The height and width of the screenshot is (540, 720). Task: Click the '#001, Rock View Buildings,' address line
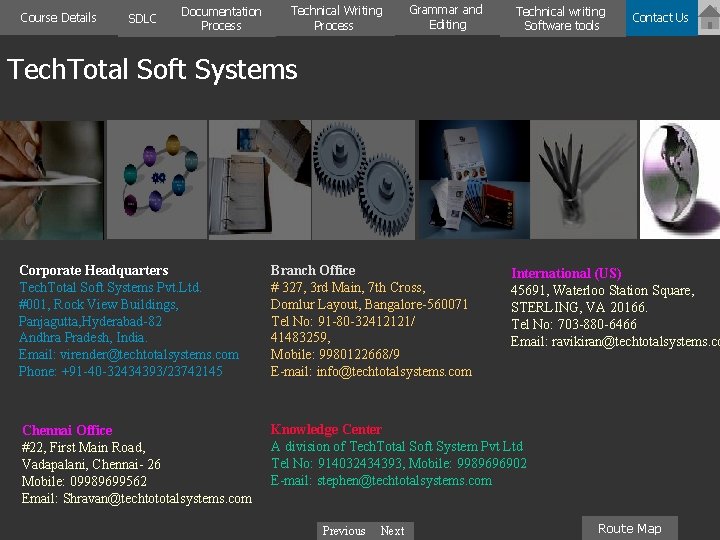[x=98, y=304]
